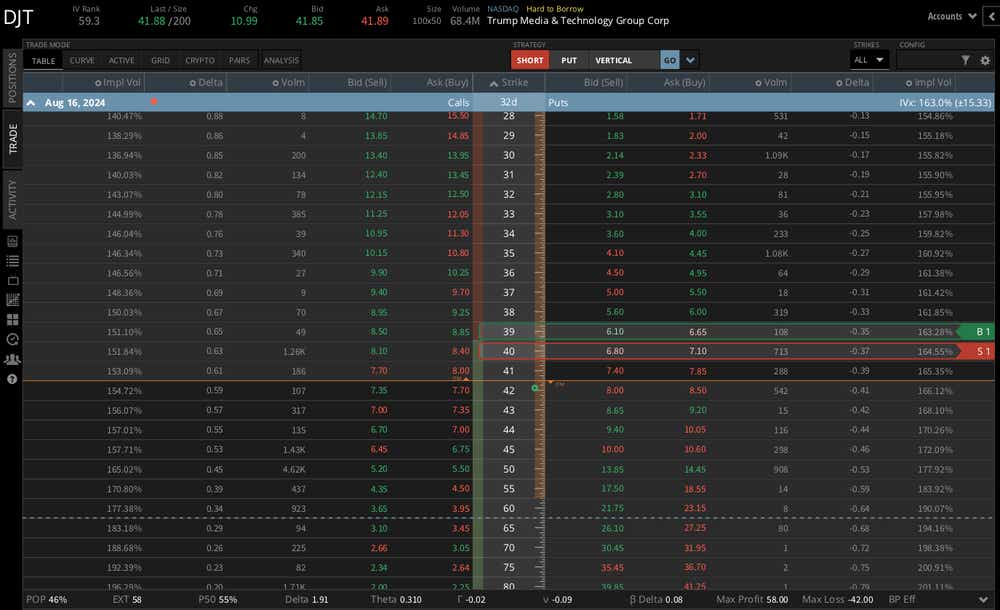Open the STRIKES ALL dropdown
The height and width of the screenshot is (610, 1000).
(870, 60)
